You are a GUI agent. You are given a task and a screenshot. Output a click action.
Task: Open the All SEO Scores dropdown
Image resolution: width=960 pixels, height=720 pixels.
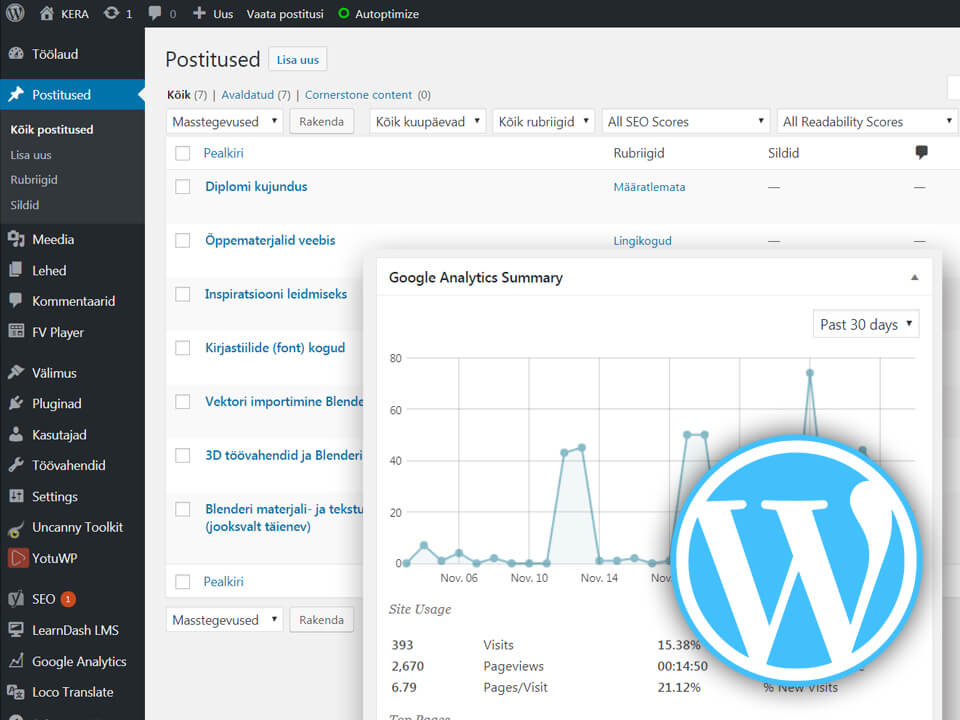(685, 121)
